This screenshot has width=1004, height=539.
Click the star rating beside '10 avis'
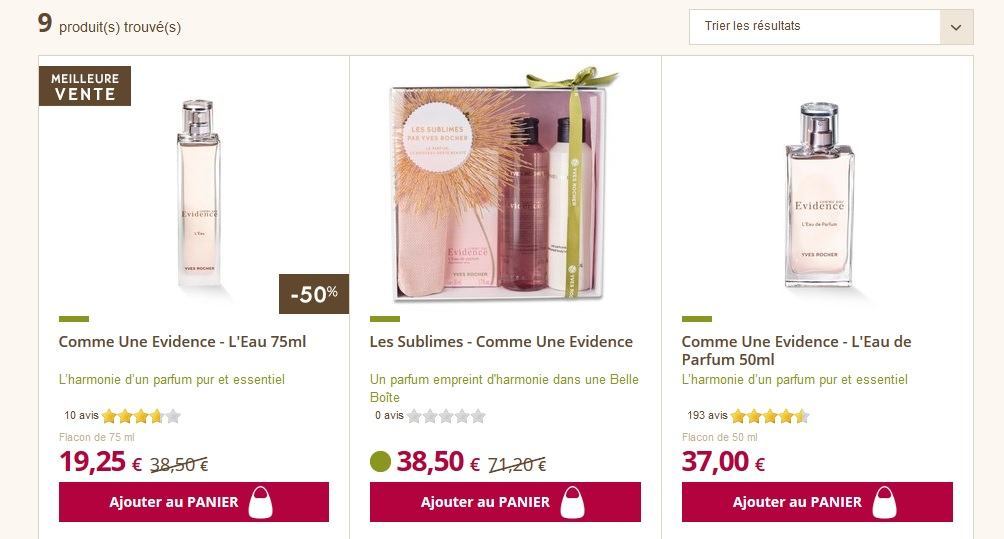141,416
